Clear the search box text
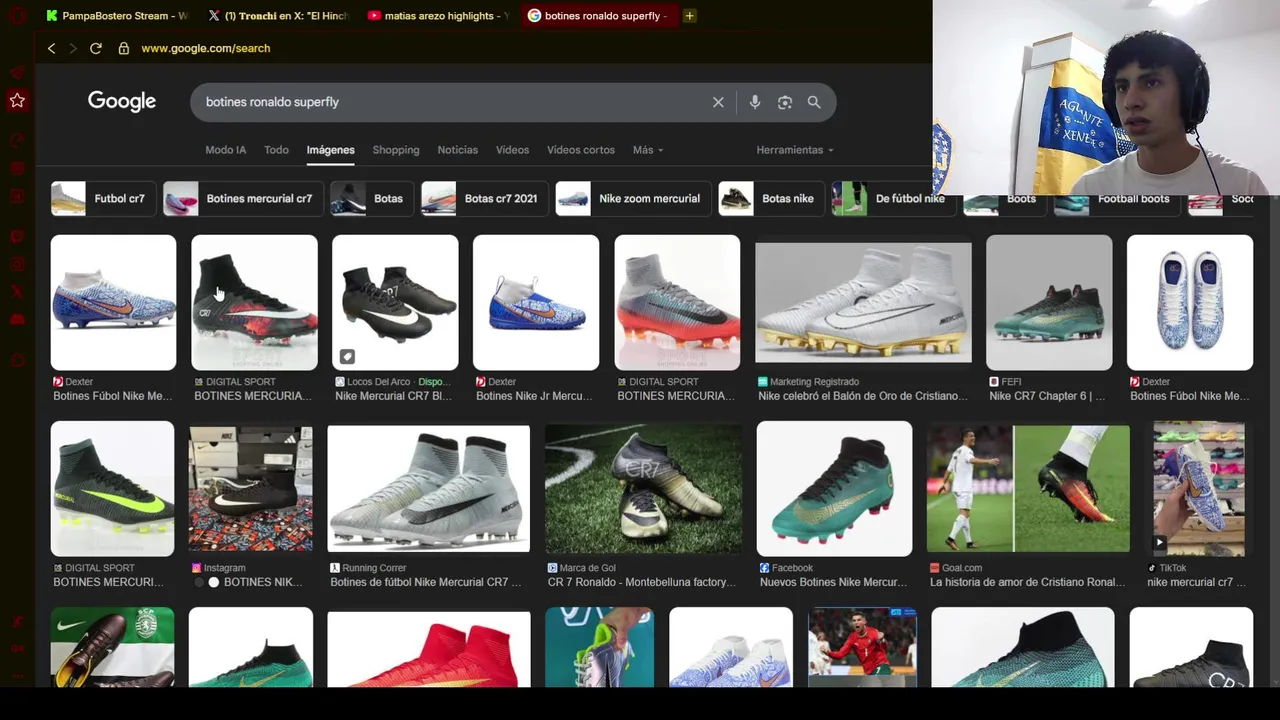Screen dimensions: 1280x720 tap(718, 102)
